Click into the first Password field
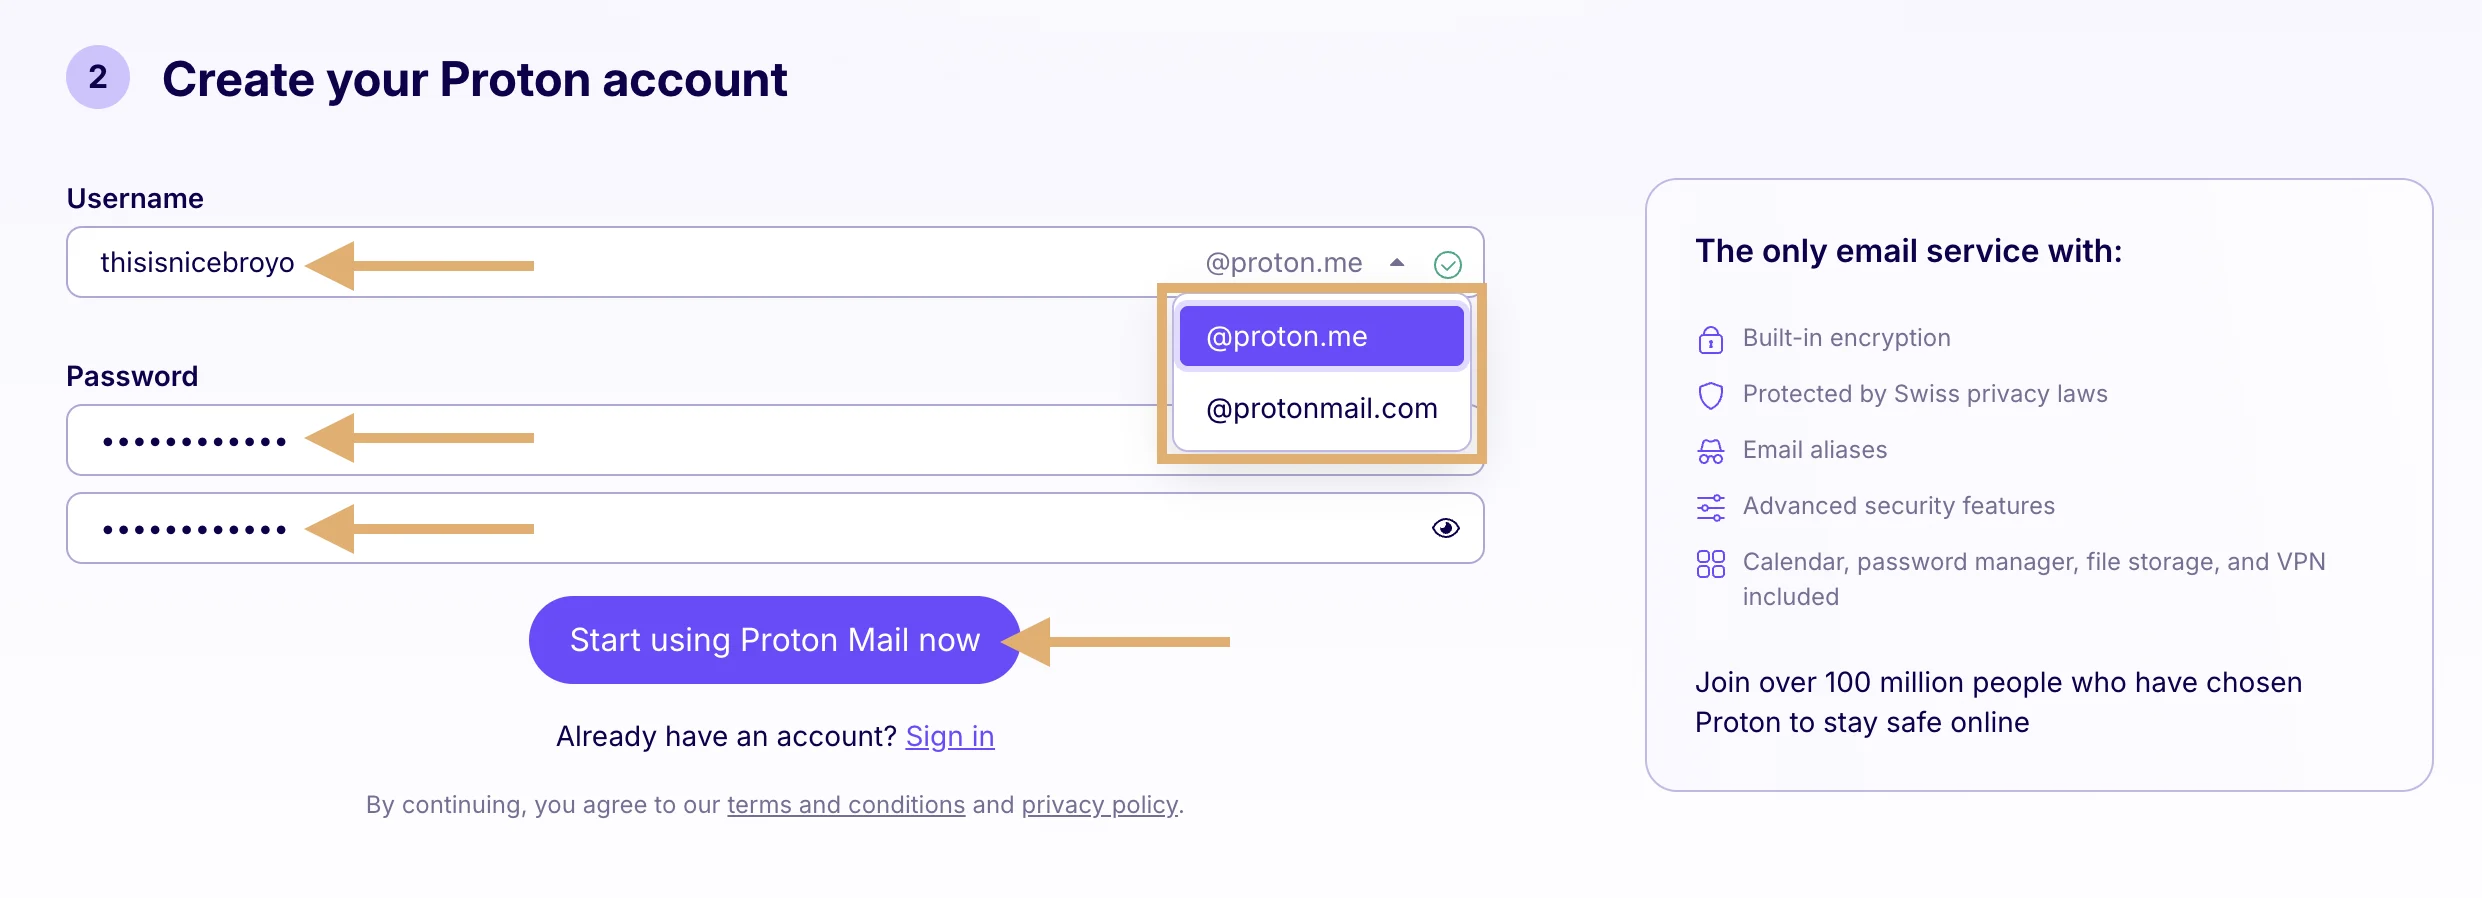 [x=612, y=440]
